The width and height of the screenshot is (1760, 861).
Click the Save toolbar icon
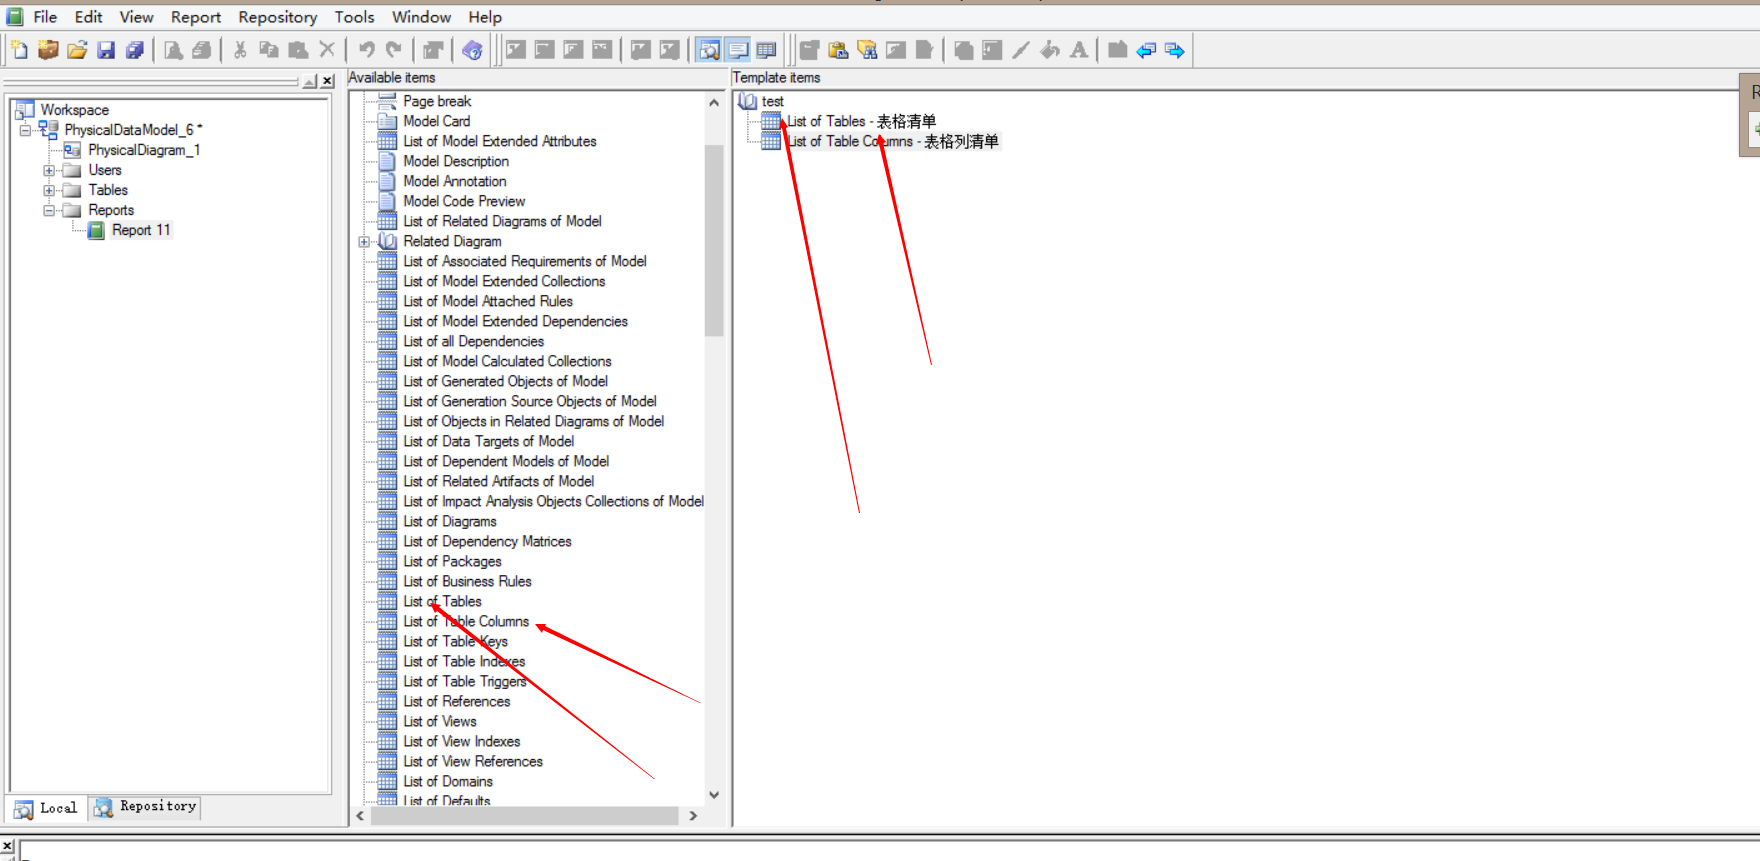pyautogui.click(x=106, y=50)
